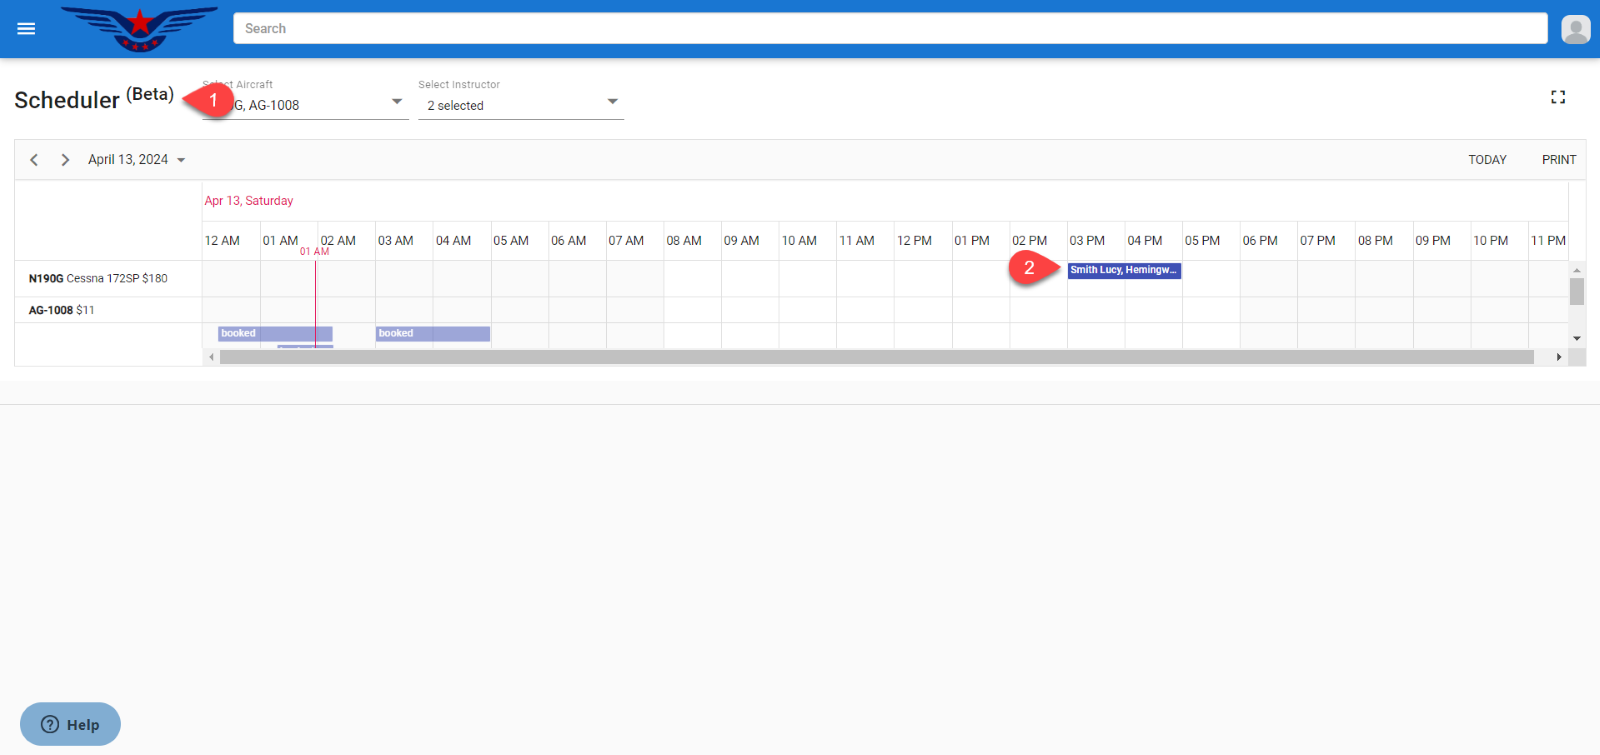This screenshot has width=1600, height=755.
Task: Open the hamburger navigation menu
Action: [26, 29]
